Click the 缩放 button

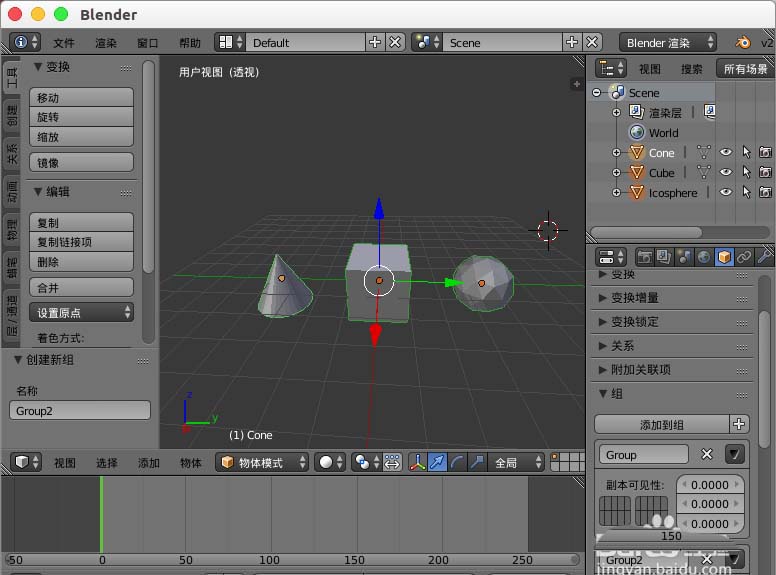click(x=81, y=137)
